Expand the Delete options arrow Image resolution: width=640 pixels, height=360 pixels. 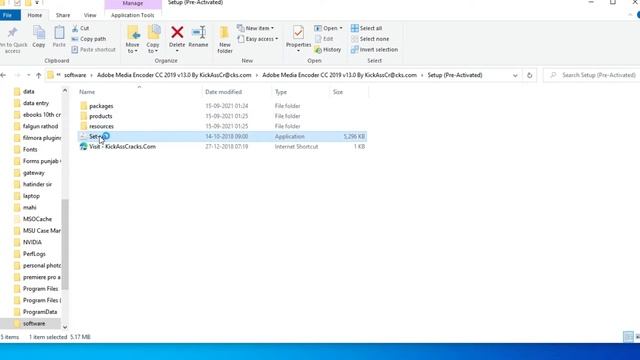177,51
